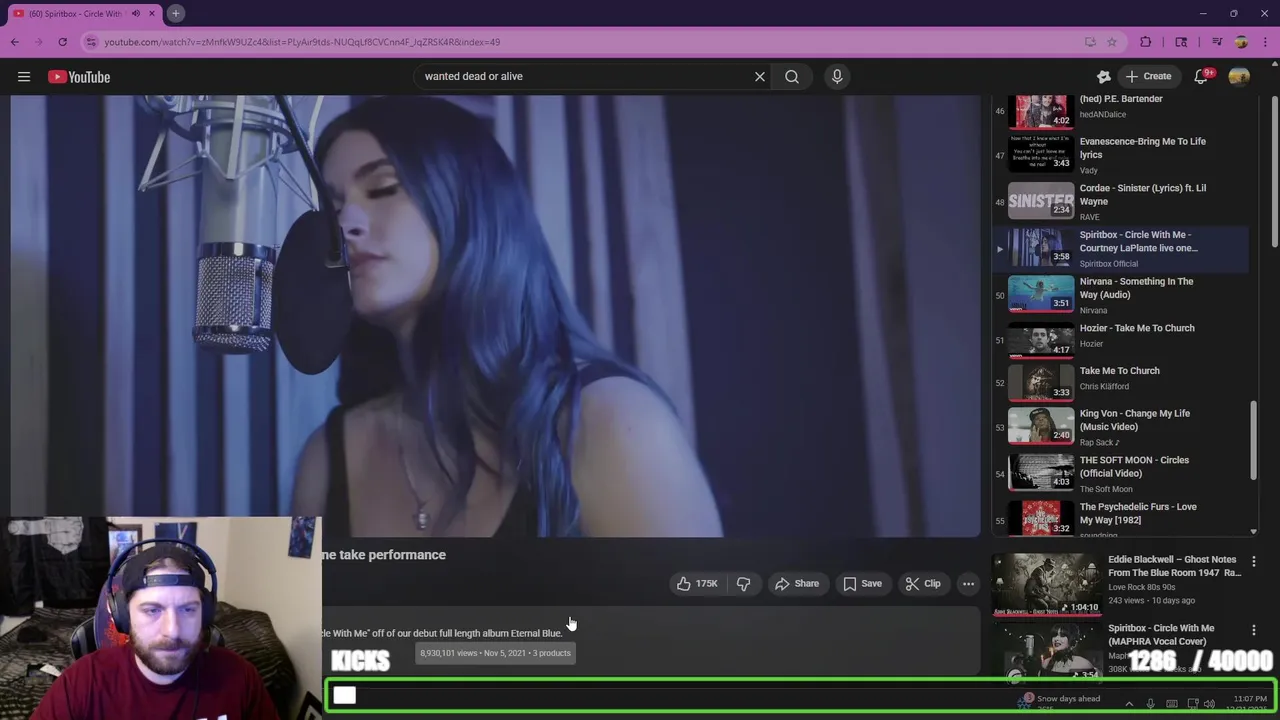Open options for MAPHRA Vocal Cover video
The width and height of the screenshot is (1280, 720).
pos(1254,630)
